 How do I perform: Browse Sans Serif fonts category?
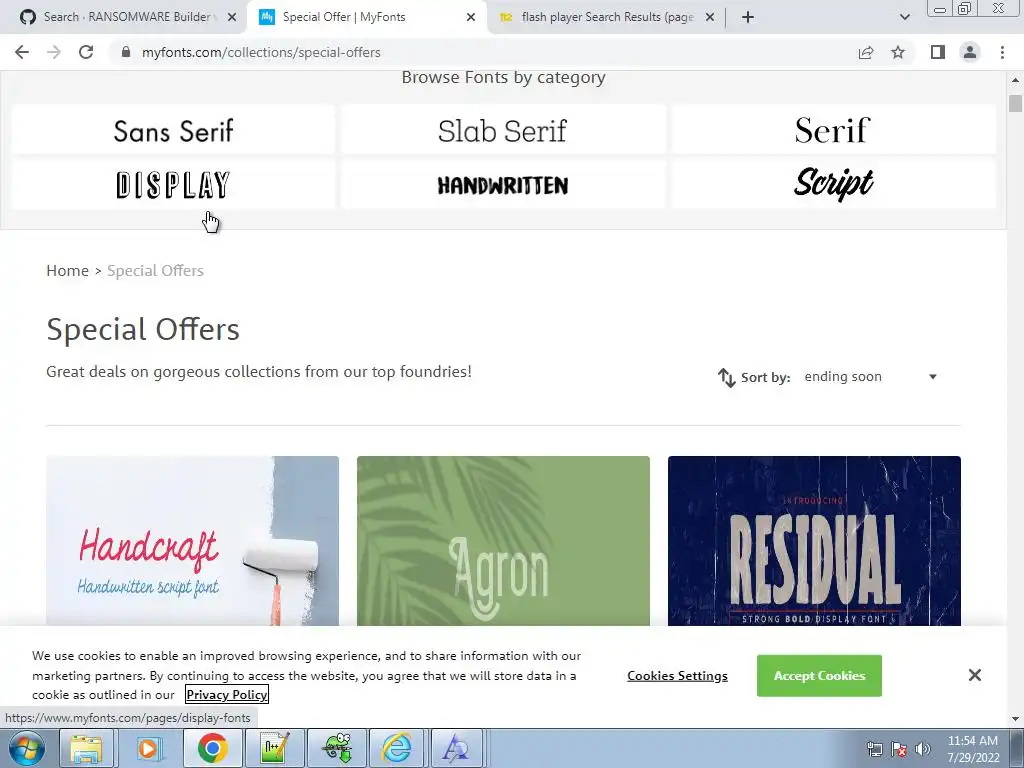173,130
